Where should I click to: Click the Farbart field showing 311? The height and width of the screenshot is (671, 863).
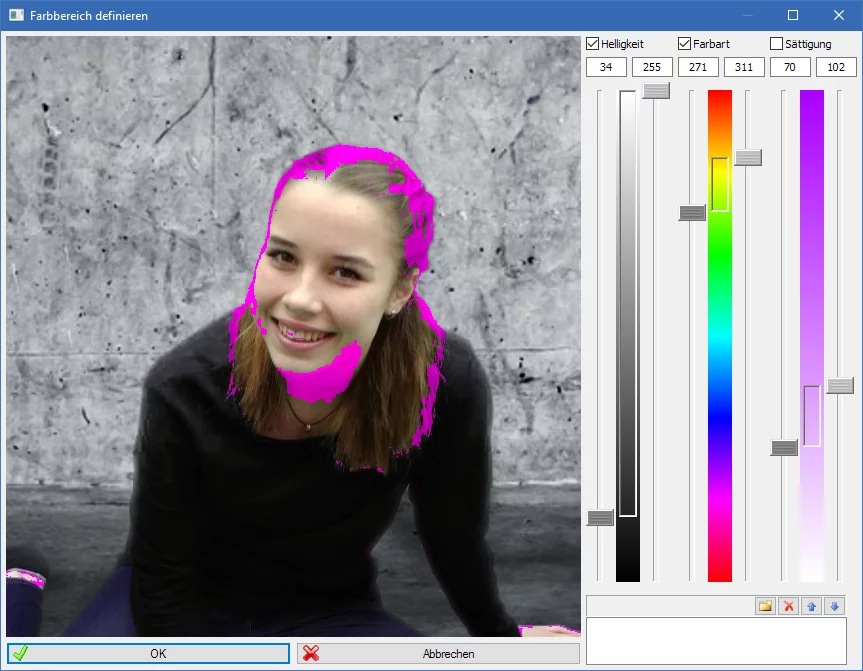click(x=744, y=67)
